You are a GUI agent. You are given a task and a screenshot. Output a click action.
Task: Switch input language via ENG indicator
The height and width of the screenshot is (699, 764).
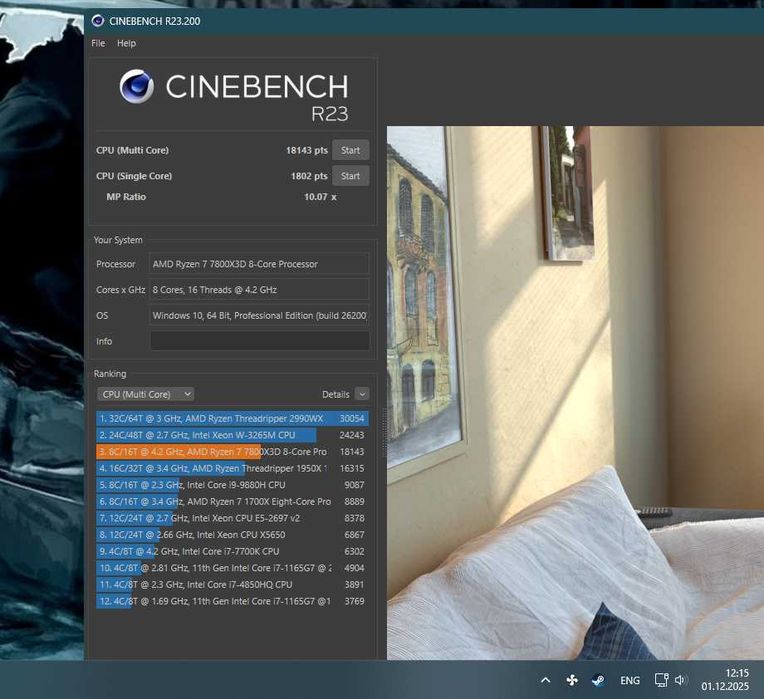(x=630, y=680)
